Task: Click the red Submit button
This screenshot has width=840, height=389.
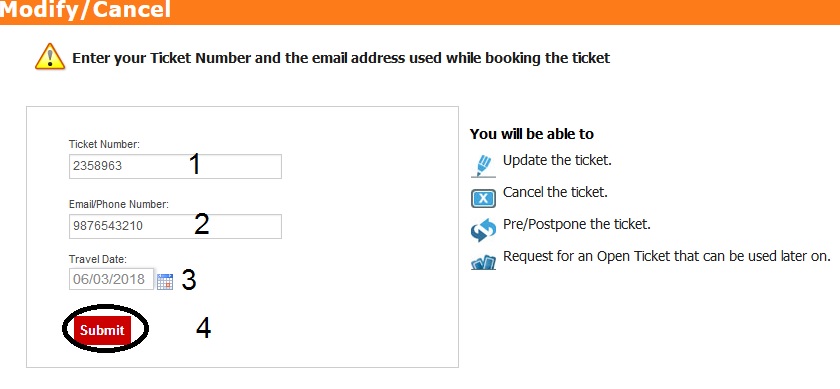Action: (x=102, y=330)
